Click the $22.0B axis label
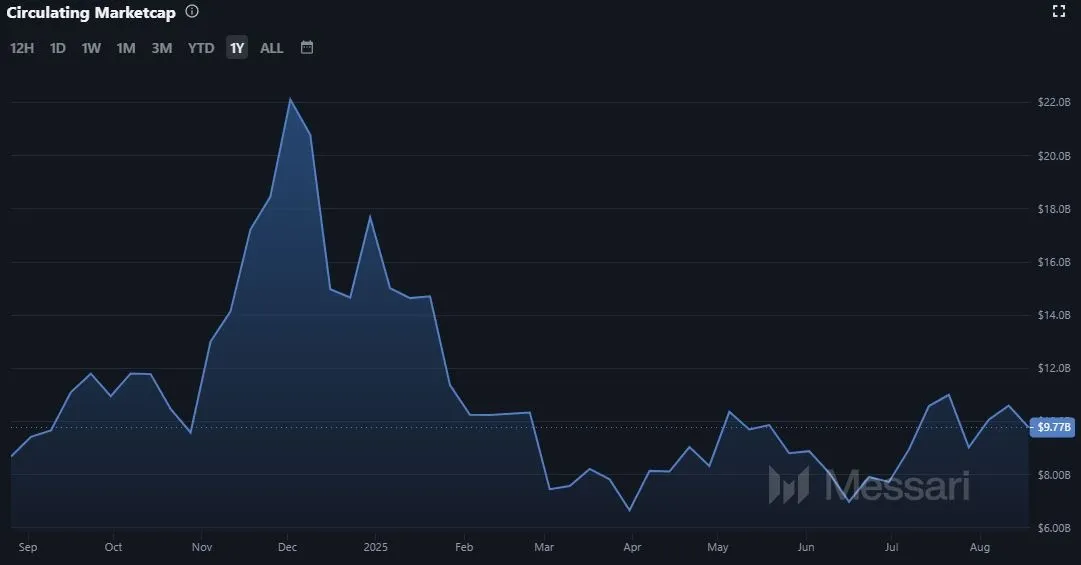Screen dimensions: 1081x565 tap(1054, 102)
